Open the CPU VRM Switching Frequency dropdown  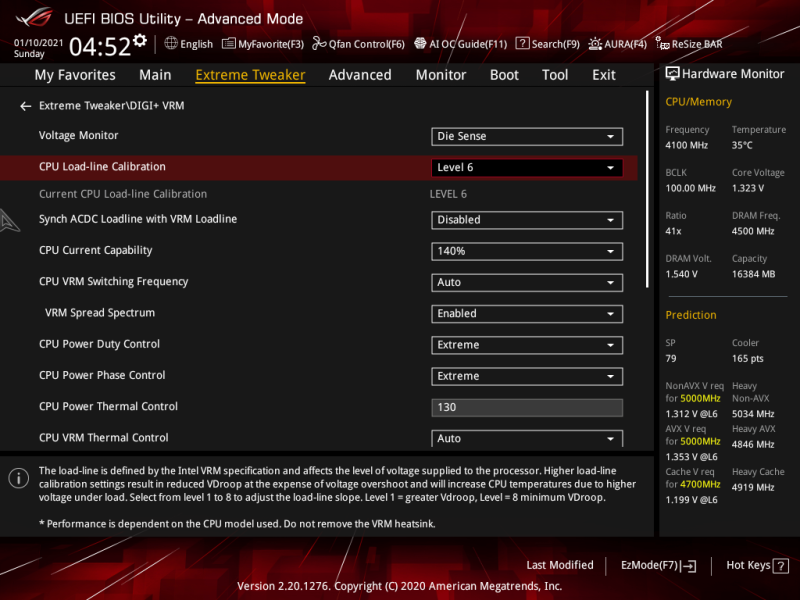(527, 282)
